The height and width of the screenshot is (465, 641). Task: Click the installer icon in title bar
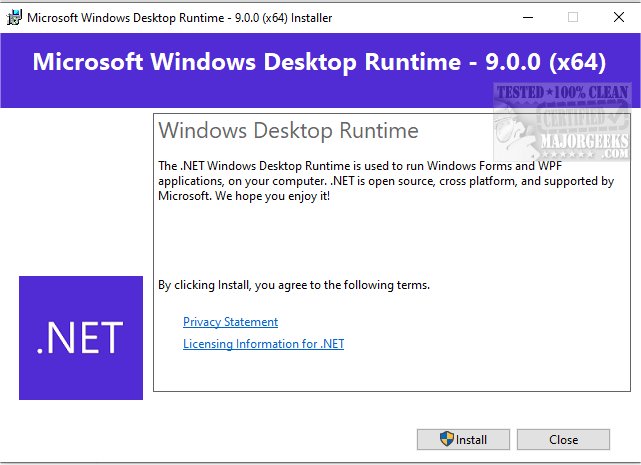coord(14,18)
